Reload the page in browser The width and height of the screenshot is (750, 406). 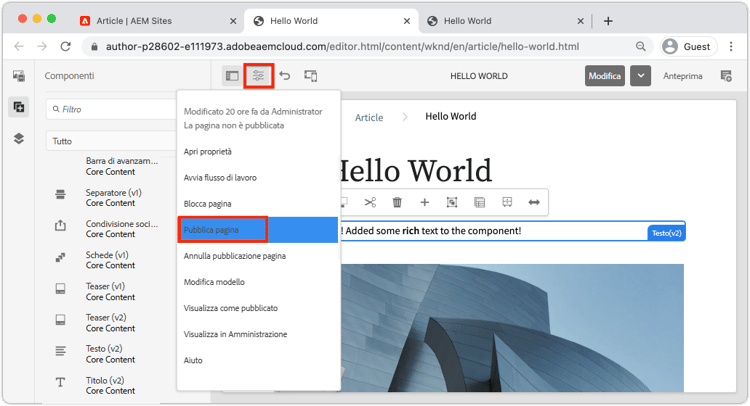pyautogui.click(x=66, y=46)
